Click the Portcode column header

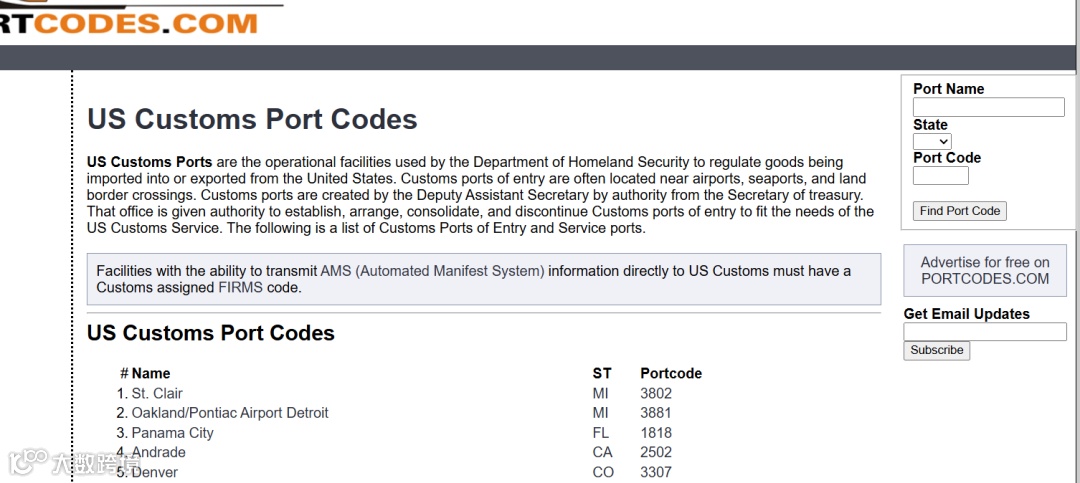(x=671, y=374)
